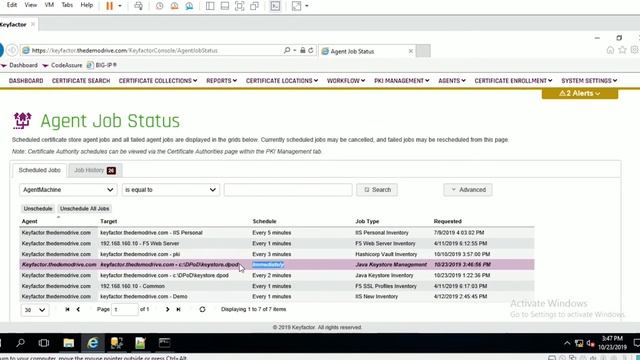Screen dimensions: 640x360
Task: Open the browser home icon
Action: click(x=610, y=50)
